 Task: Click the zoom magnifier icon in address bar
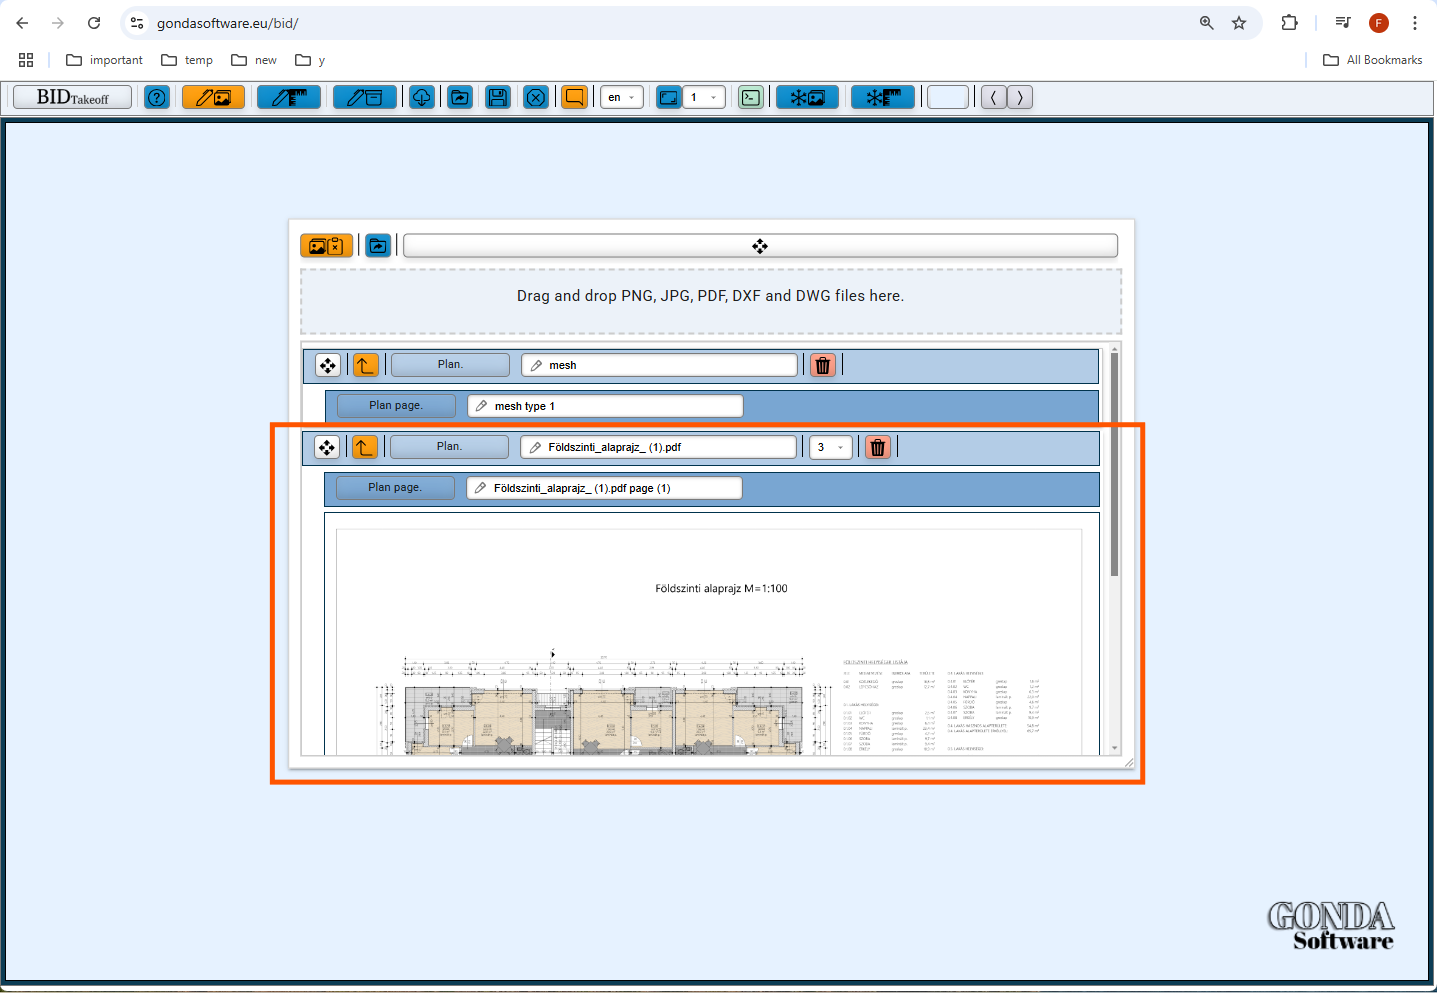coord(1207,23)
